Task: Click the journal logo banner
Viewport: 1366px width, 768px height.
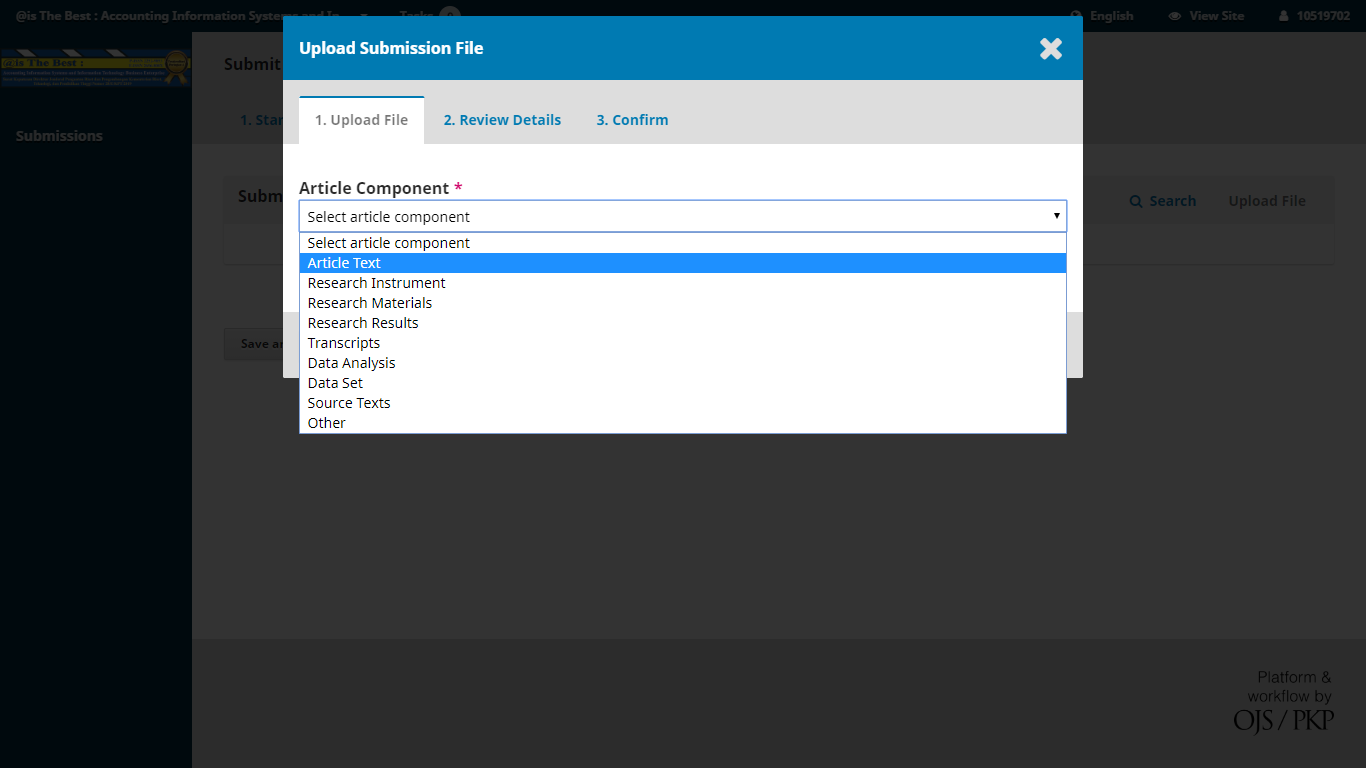Action: tap(96, 68)
